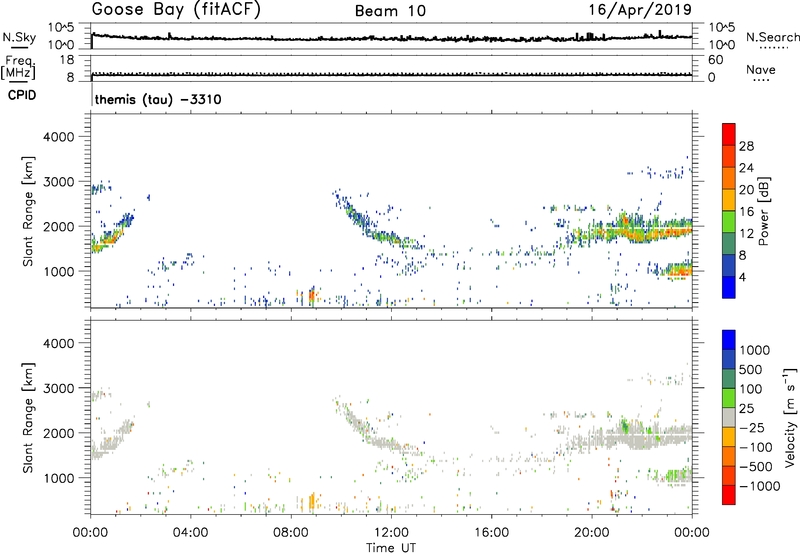The height and width of the screenshot is (554, 800).
Task: Click the '20:00' time axis label
Action: pos(592,533)
